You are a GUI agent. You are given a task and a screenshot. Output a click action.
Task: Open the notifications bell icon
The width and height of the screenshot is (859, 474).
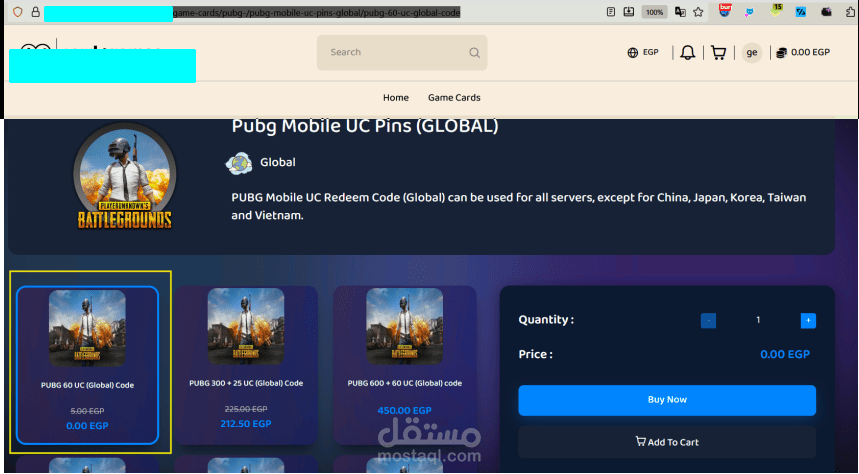coord(688,53)
